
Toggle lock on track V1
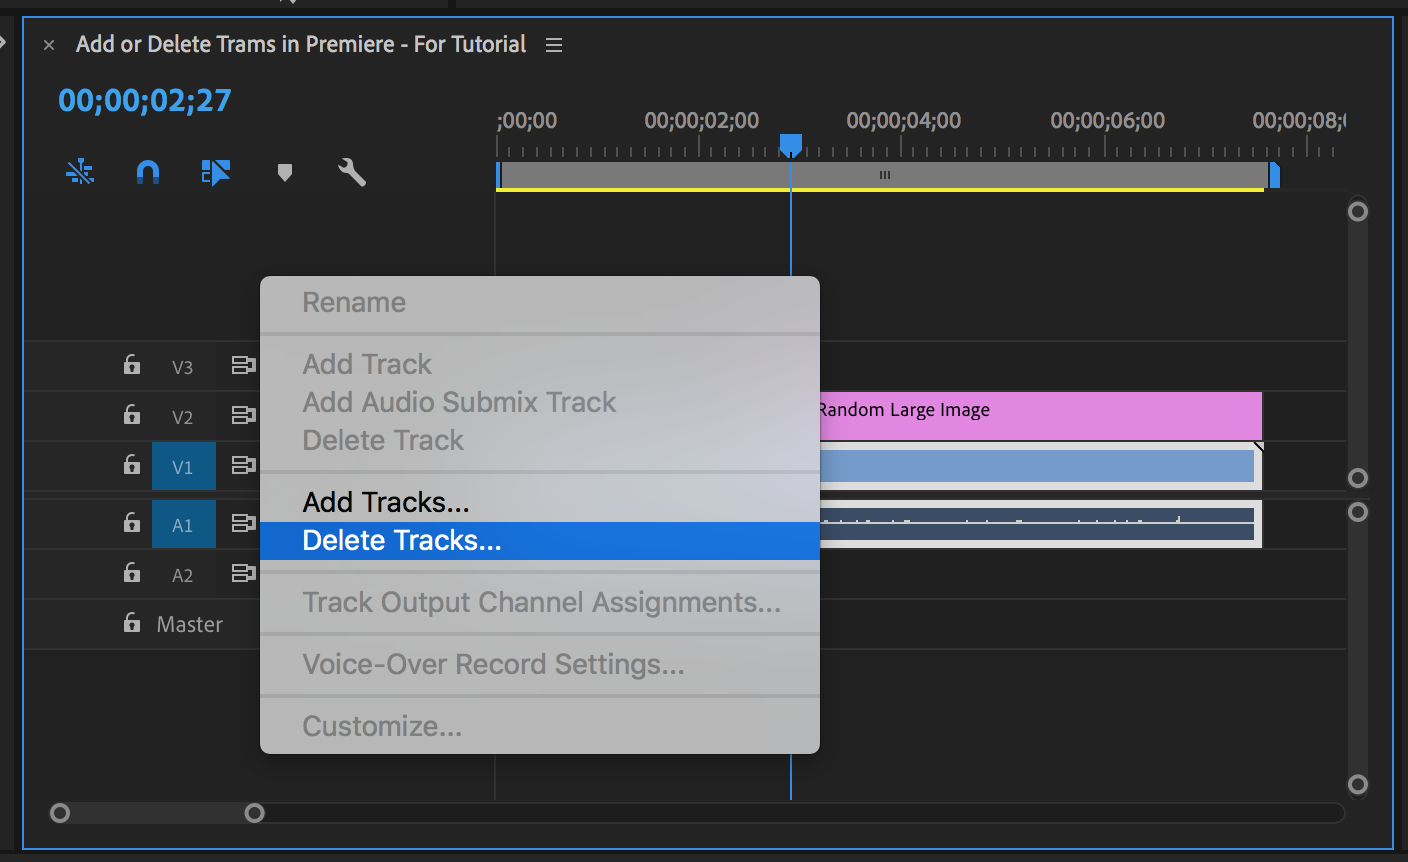[132, 464]
